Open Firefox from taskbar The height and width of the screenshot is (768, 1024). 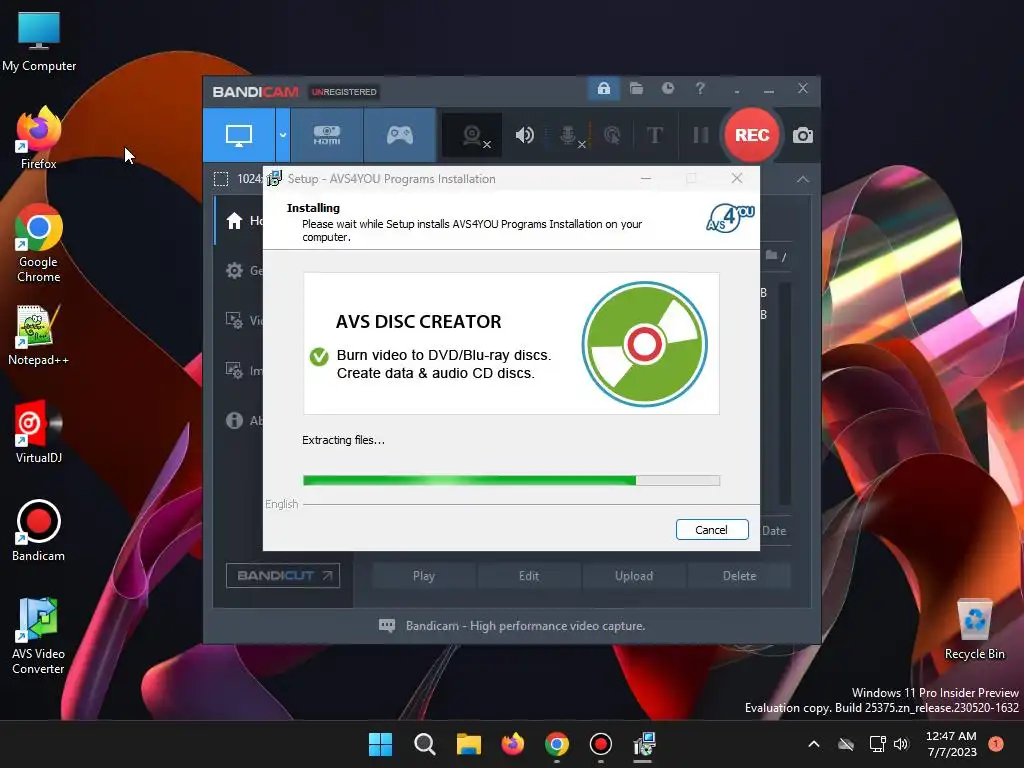coord(513,744)
